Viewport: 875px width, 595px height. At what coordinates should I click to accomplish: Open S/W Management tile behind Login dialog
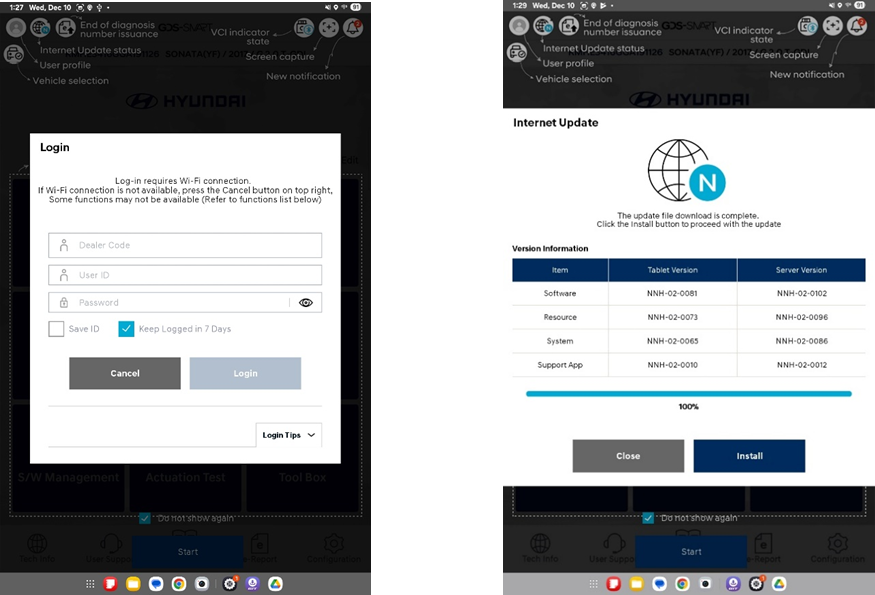coord(68,488)
